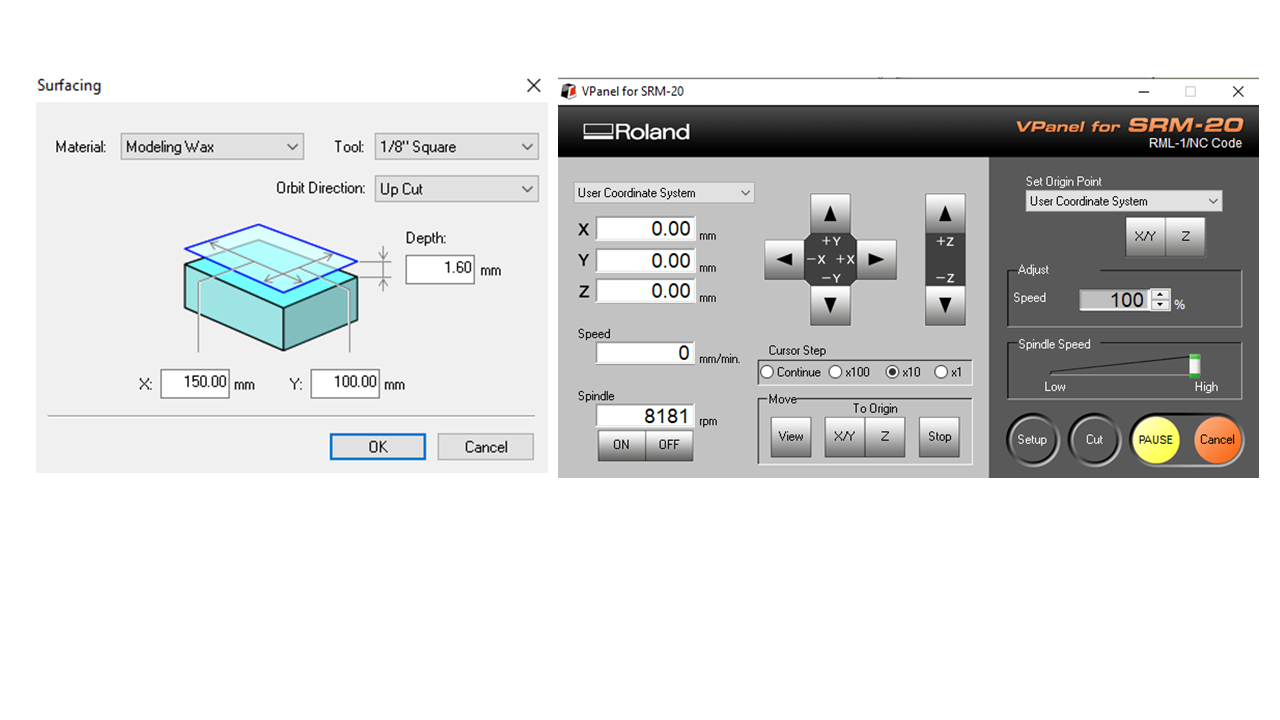Click the surfacing Depth input field

point(440,269)
